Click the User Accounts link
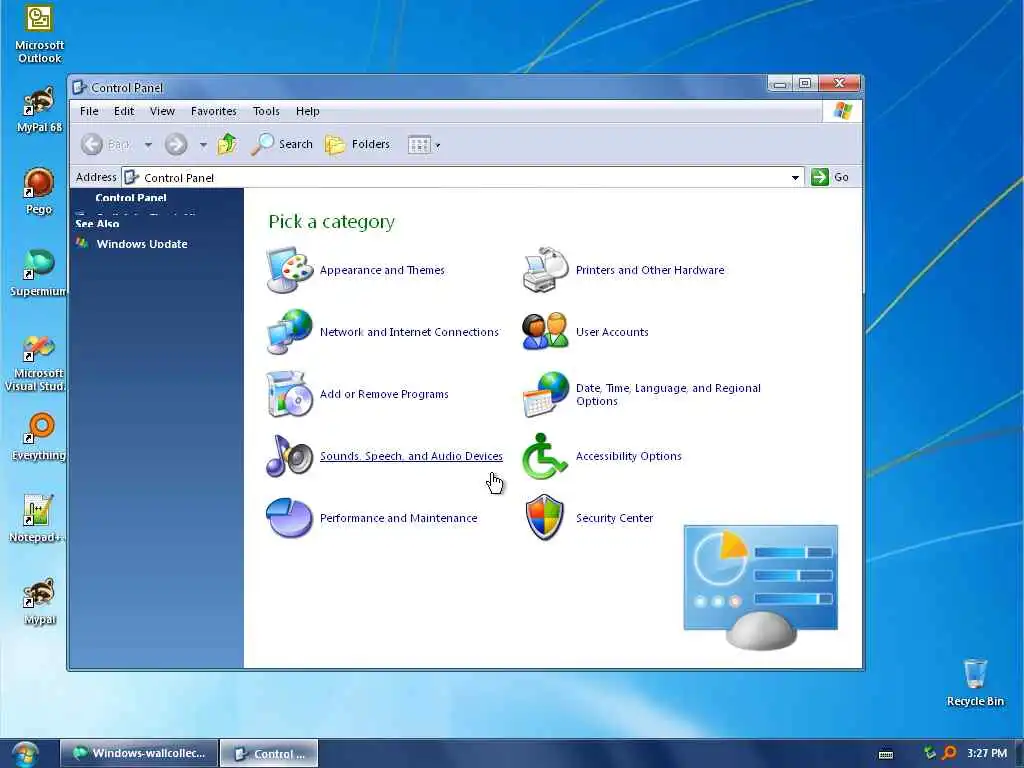The width and height of the screenshot is (1024, 768). pyautogui.click(x=612, y=332)
